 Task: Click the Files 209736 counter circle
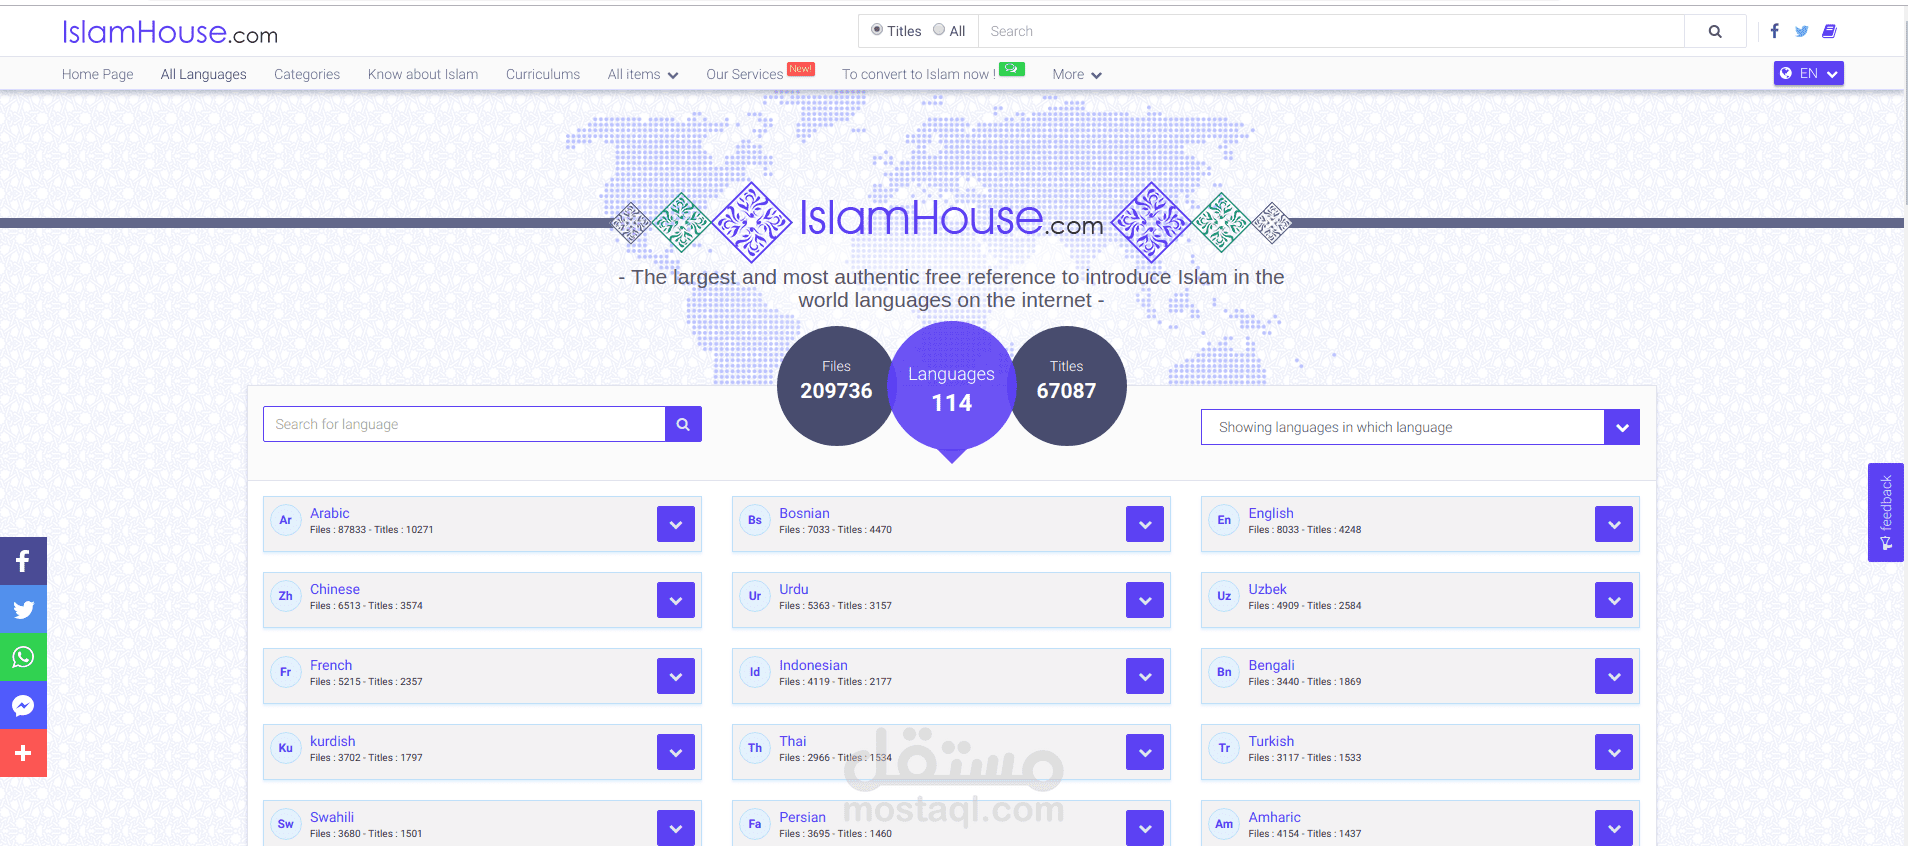pos(836,386)
